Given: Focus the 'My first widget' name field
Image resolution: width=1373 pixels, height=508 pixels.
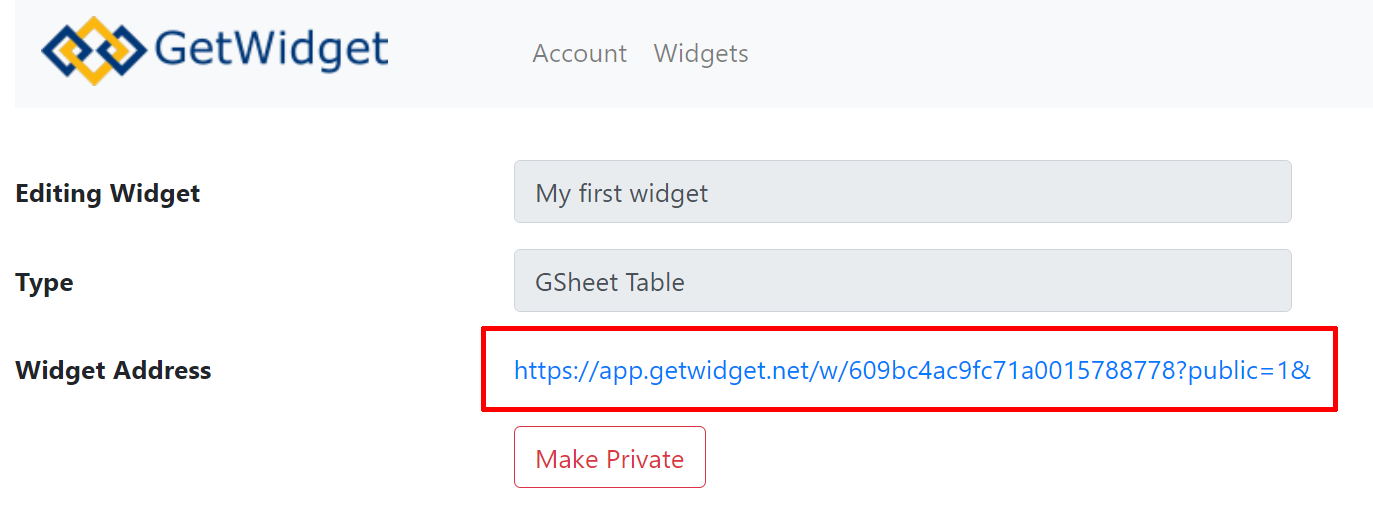Looking at the screenshot, I should coord(902,192).
